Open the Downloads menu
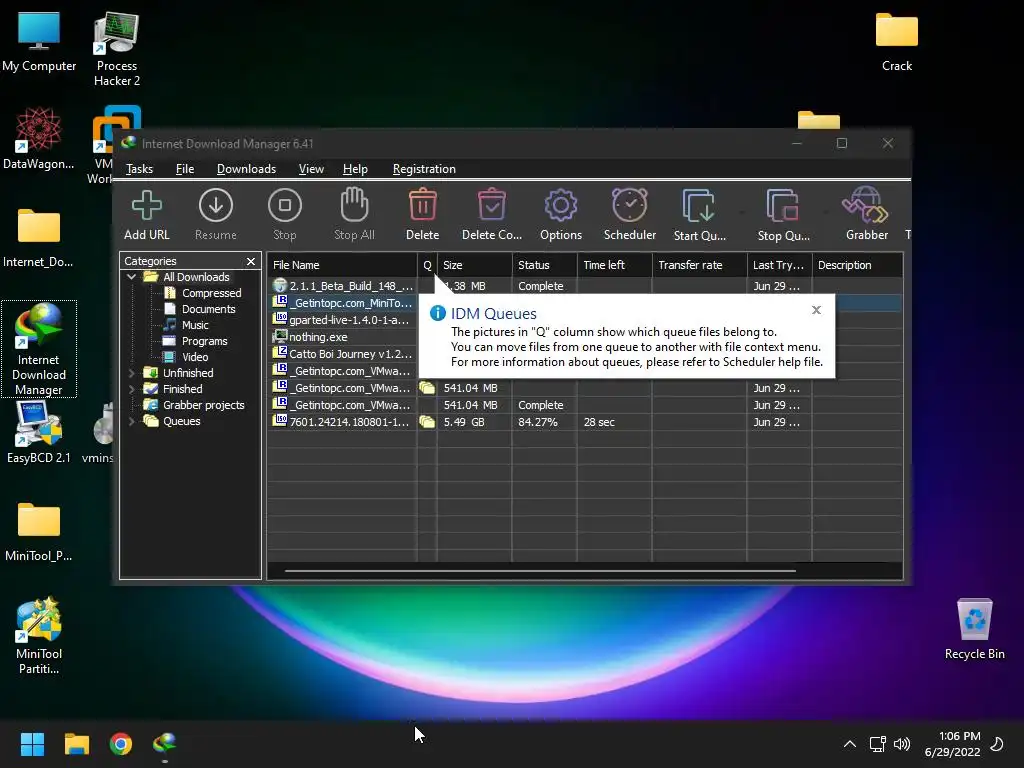The image size is (1024, 768). [x=246, y=169]
